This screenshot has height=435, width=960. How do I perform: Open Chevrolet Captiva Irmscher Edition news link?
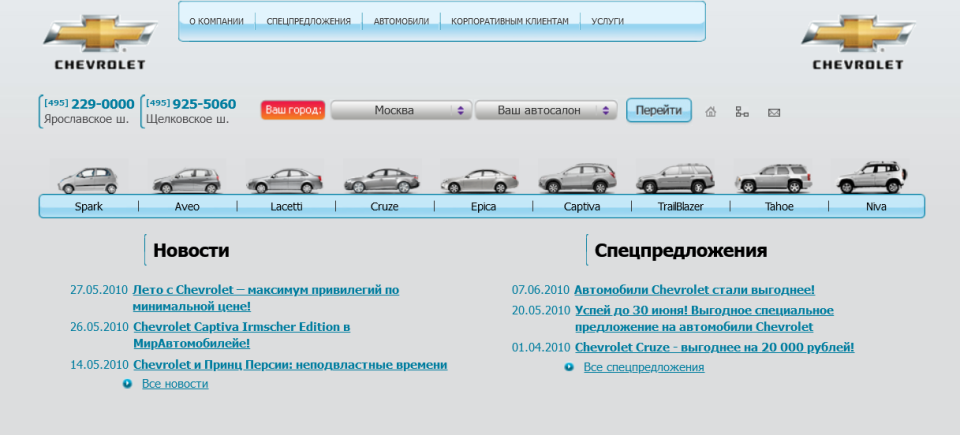point(242,335)
